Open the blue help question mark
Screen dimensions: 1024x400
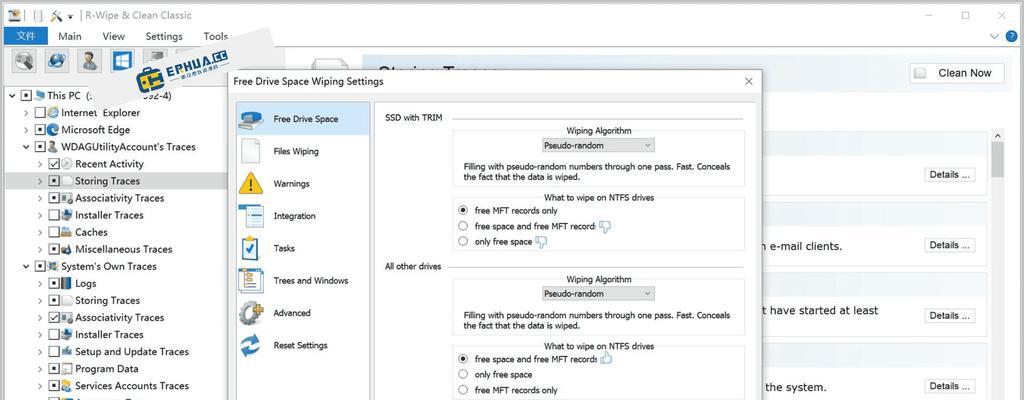[1012, 37]
